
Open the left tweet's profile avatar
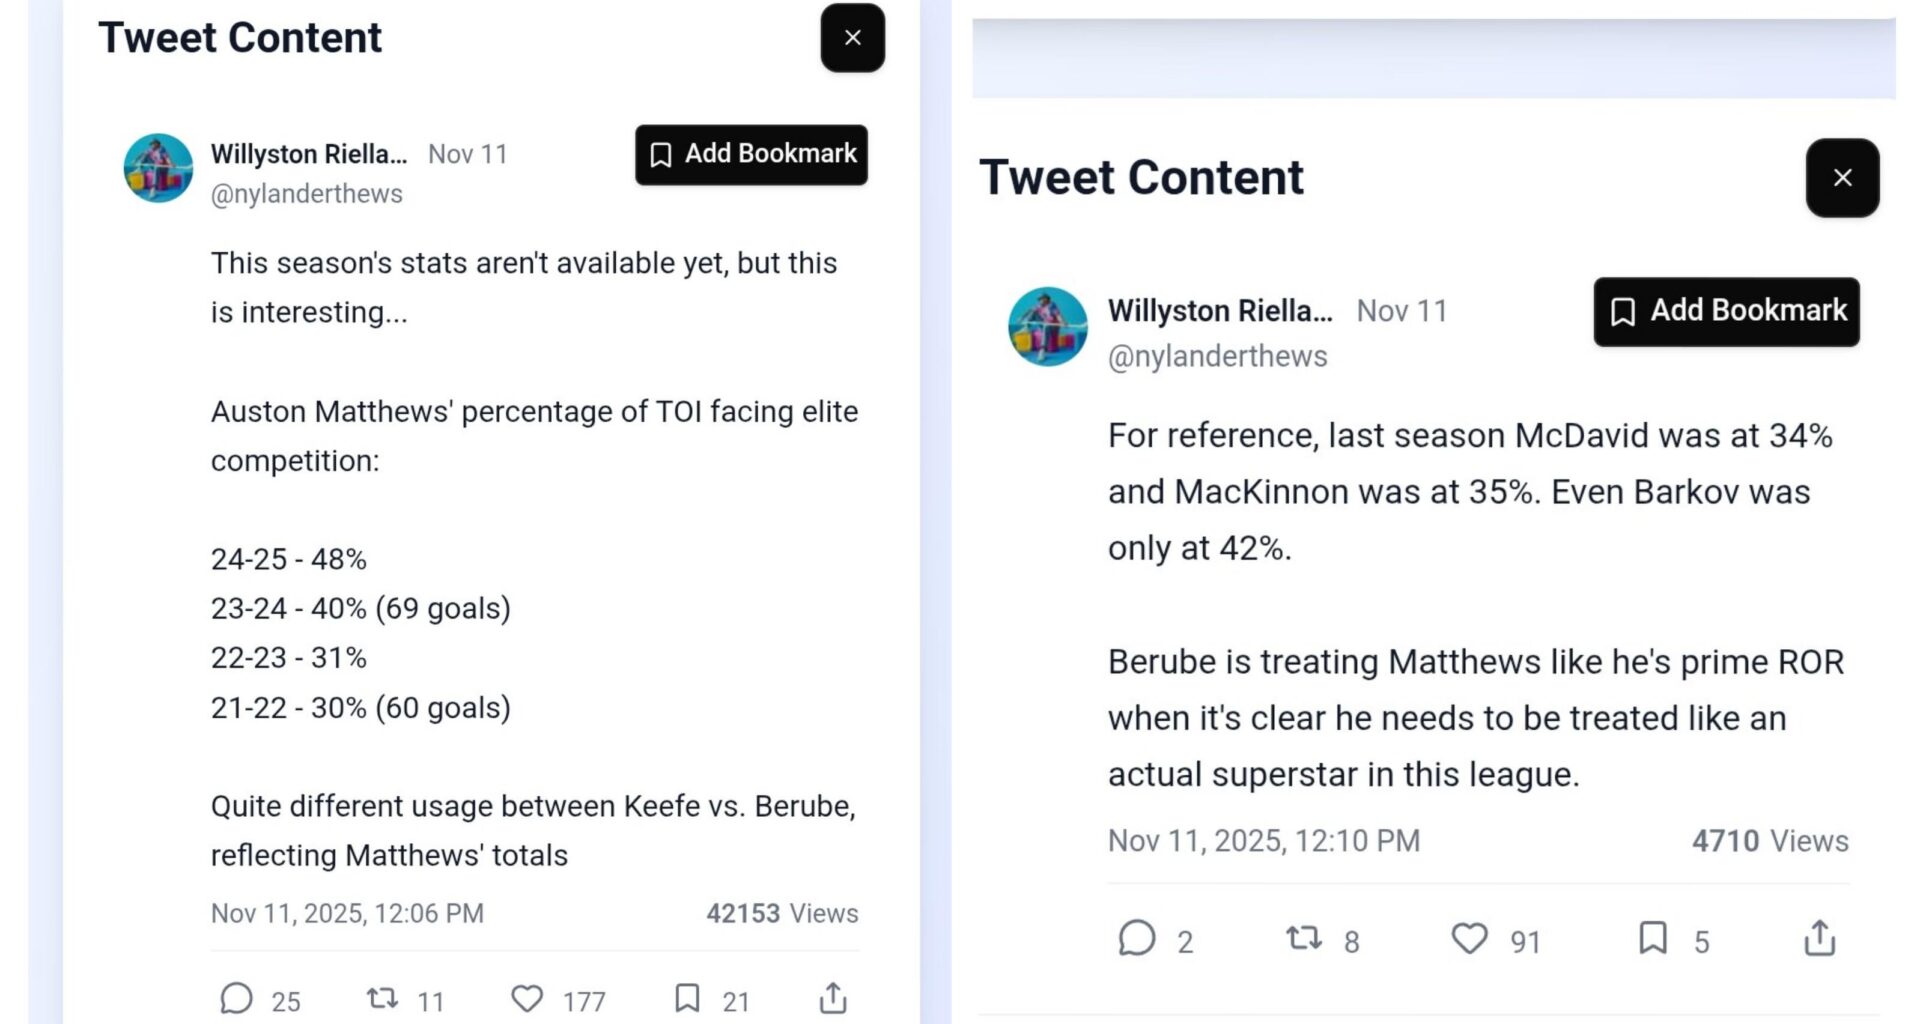(x=158, y=168)
